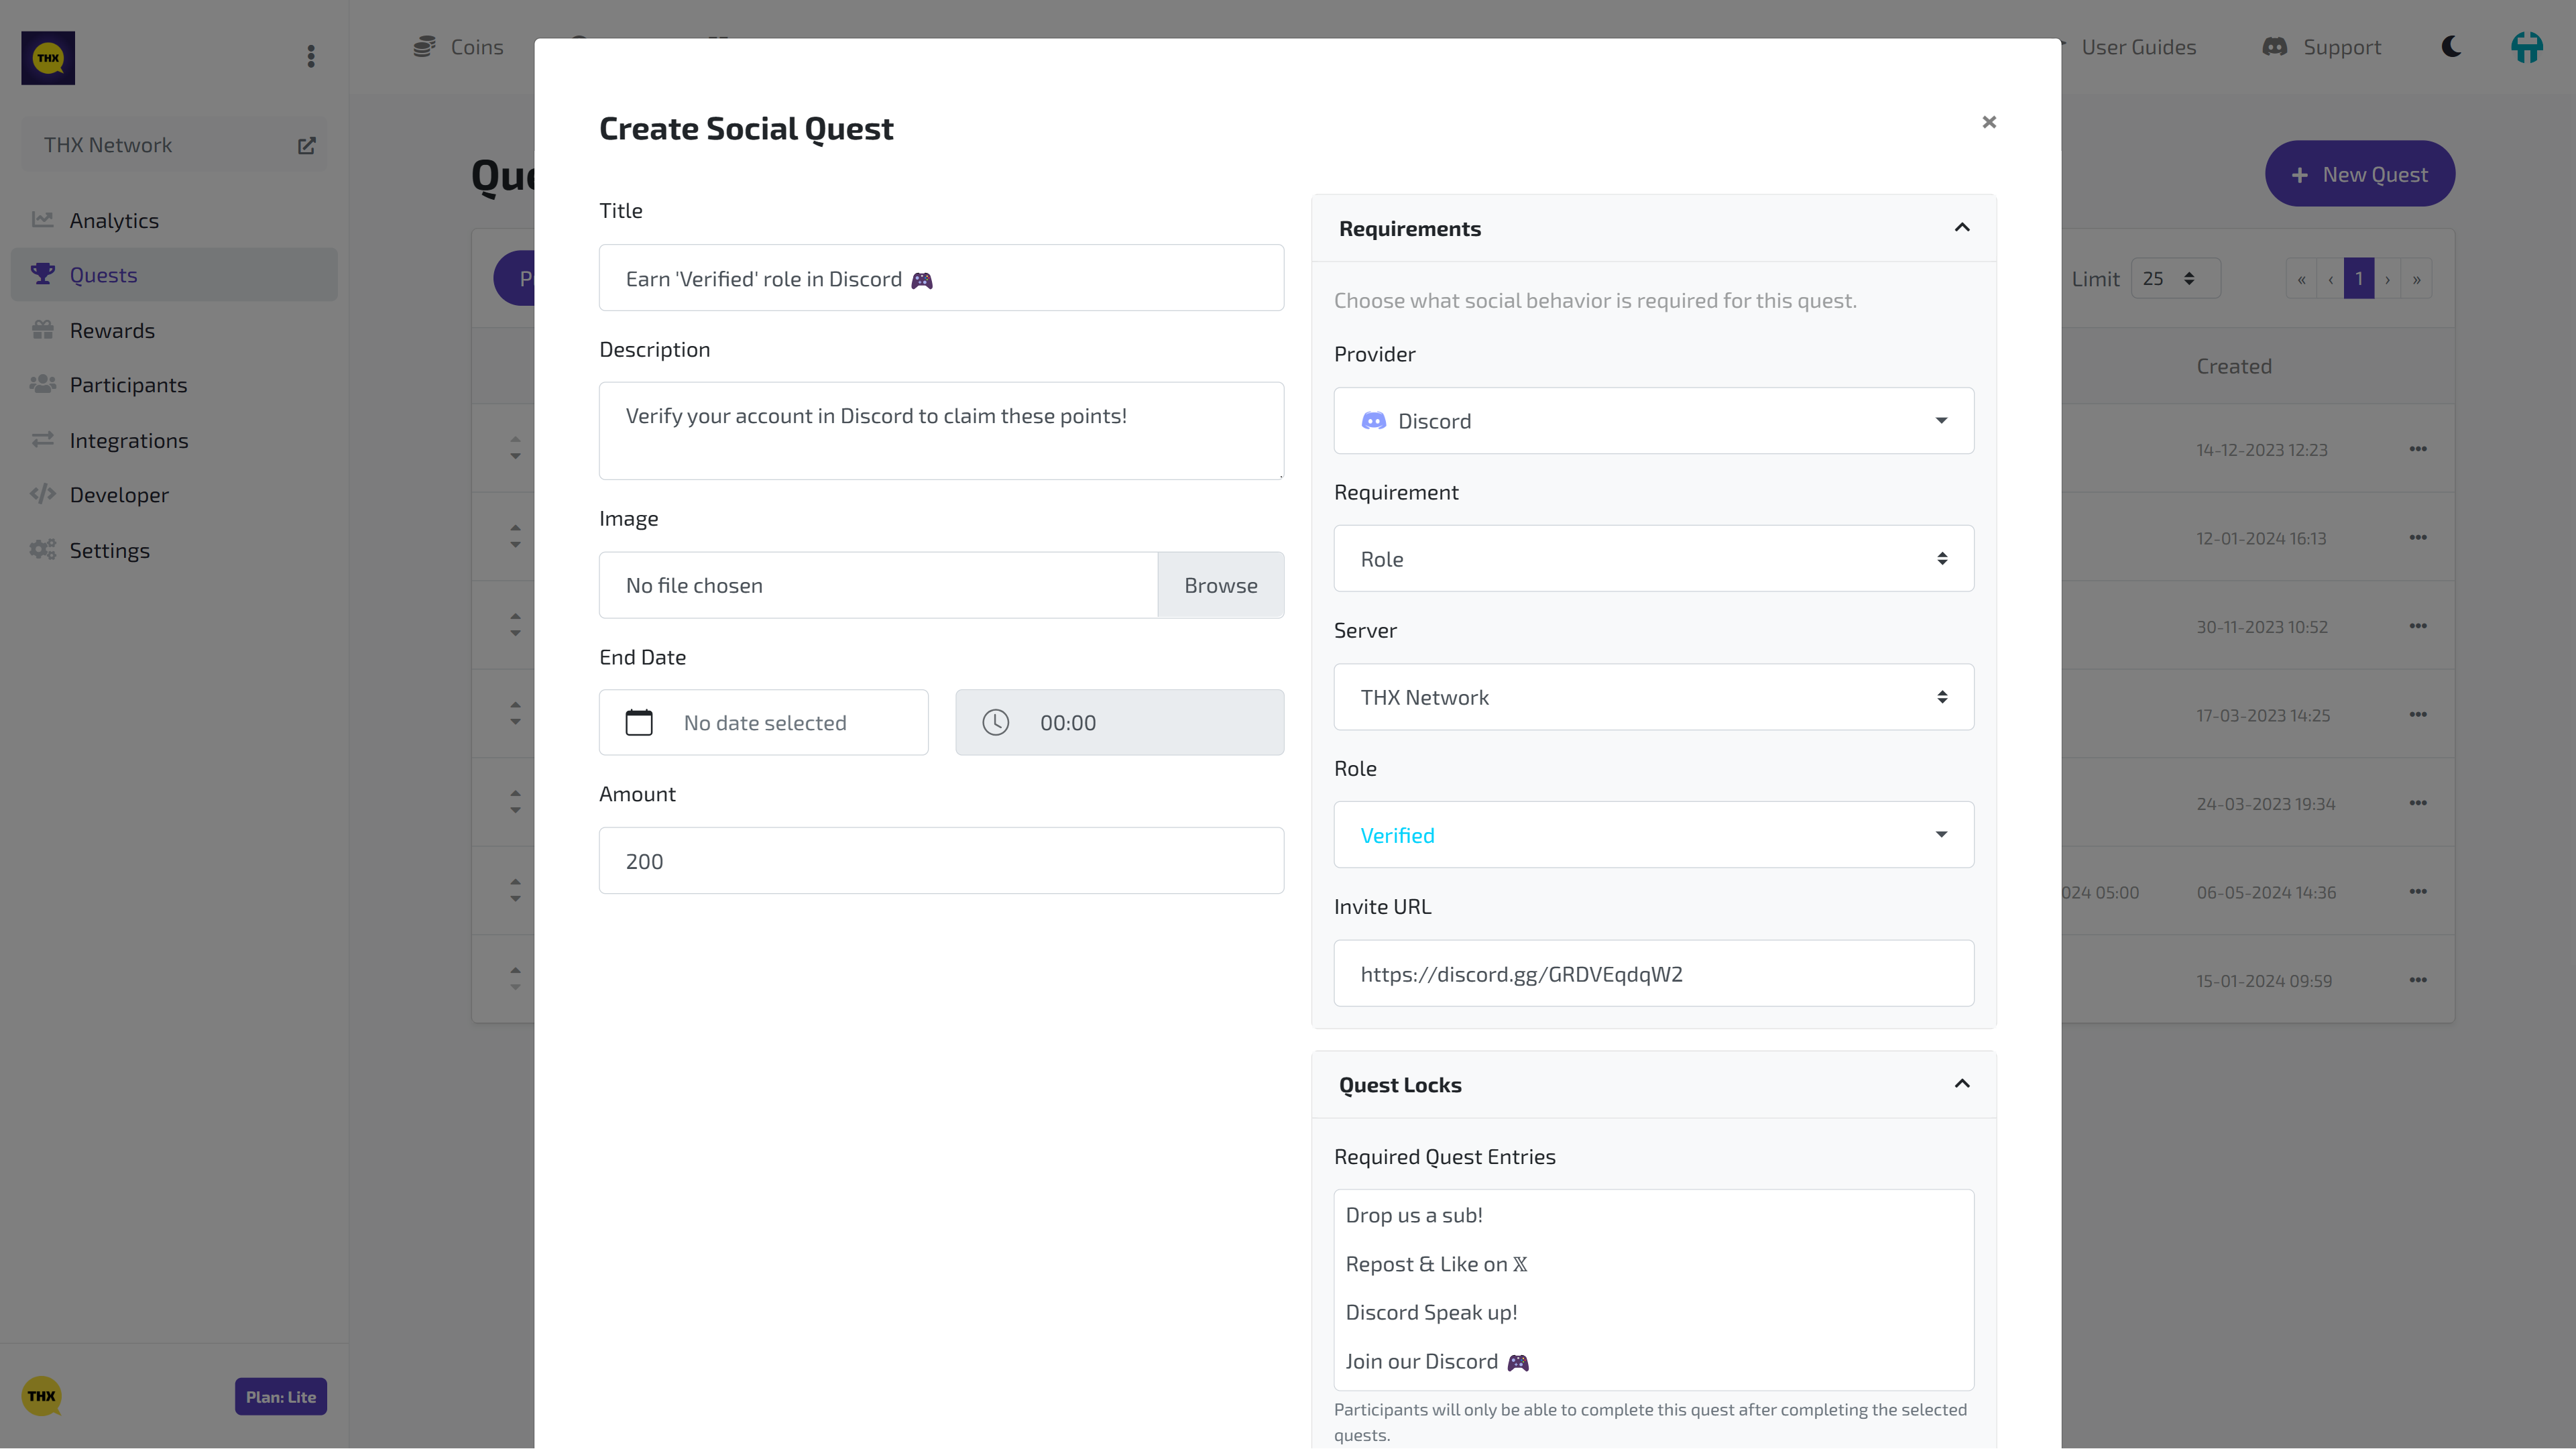This screenshot has height=1449, width=2576.
Task: Open Integrations in sidebar
Action: (x=128, y=440)
